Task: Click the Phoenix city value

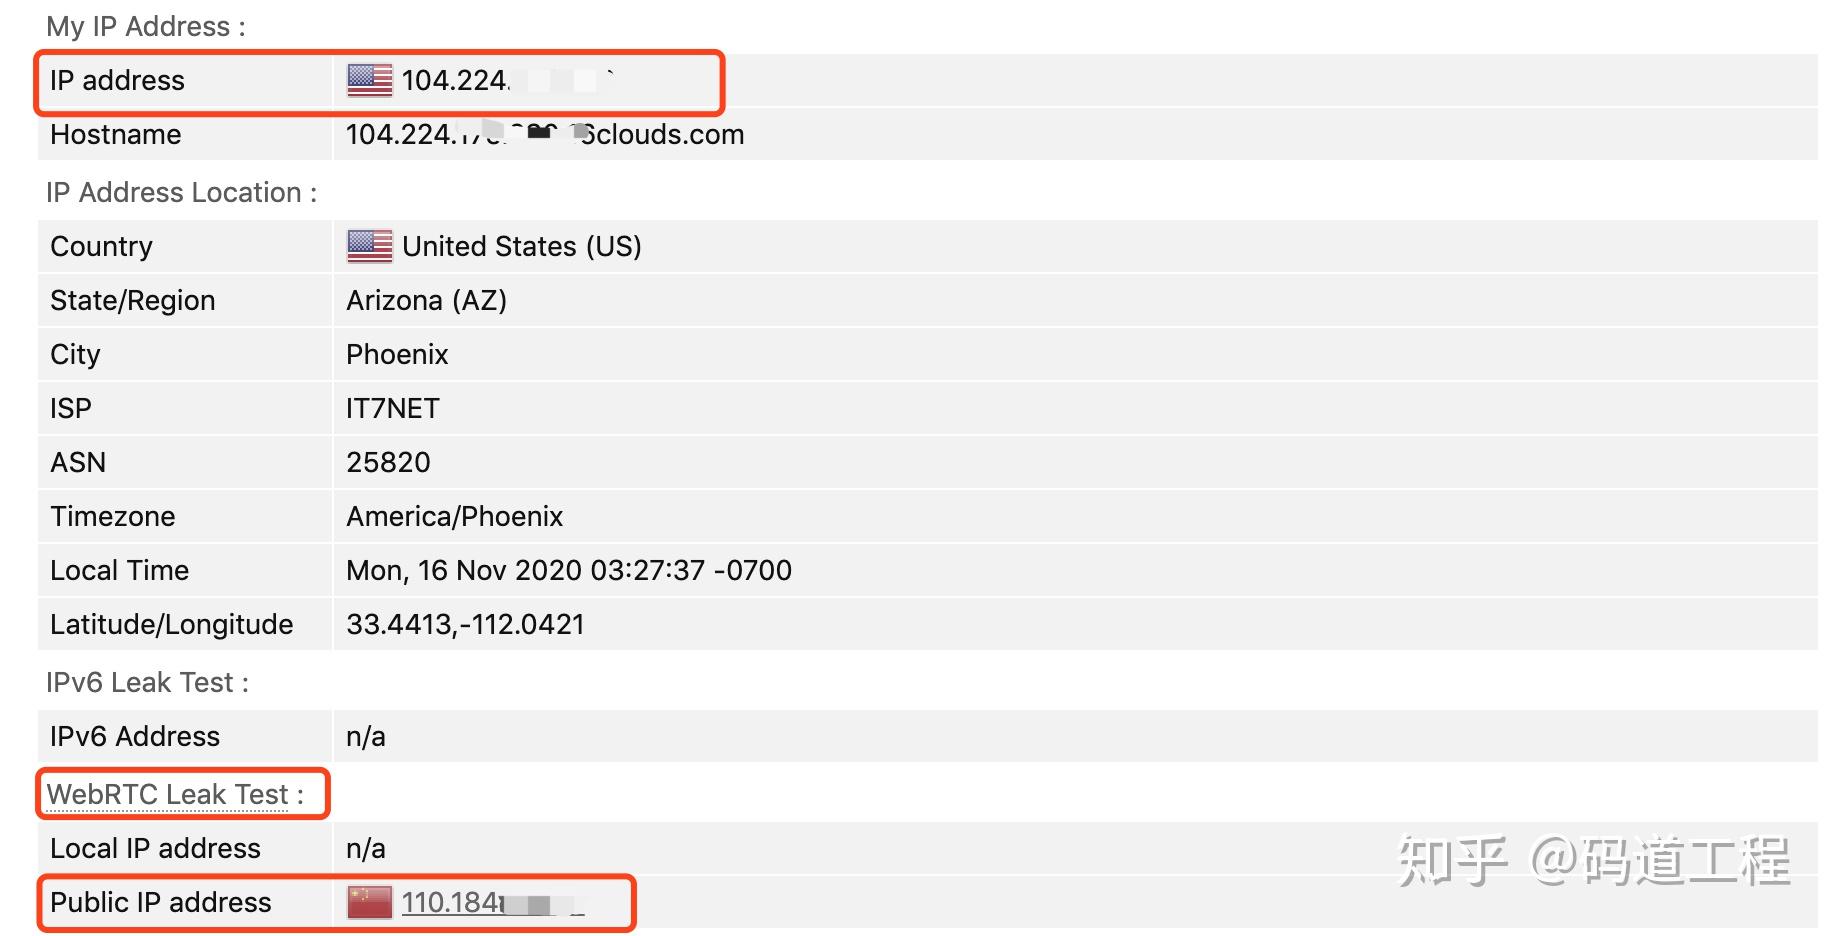Action: coord(397,354)
